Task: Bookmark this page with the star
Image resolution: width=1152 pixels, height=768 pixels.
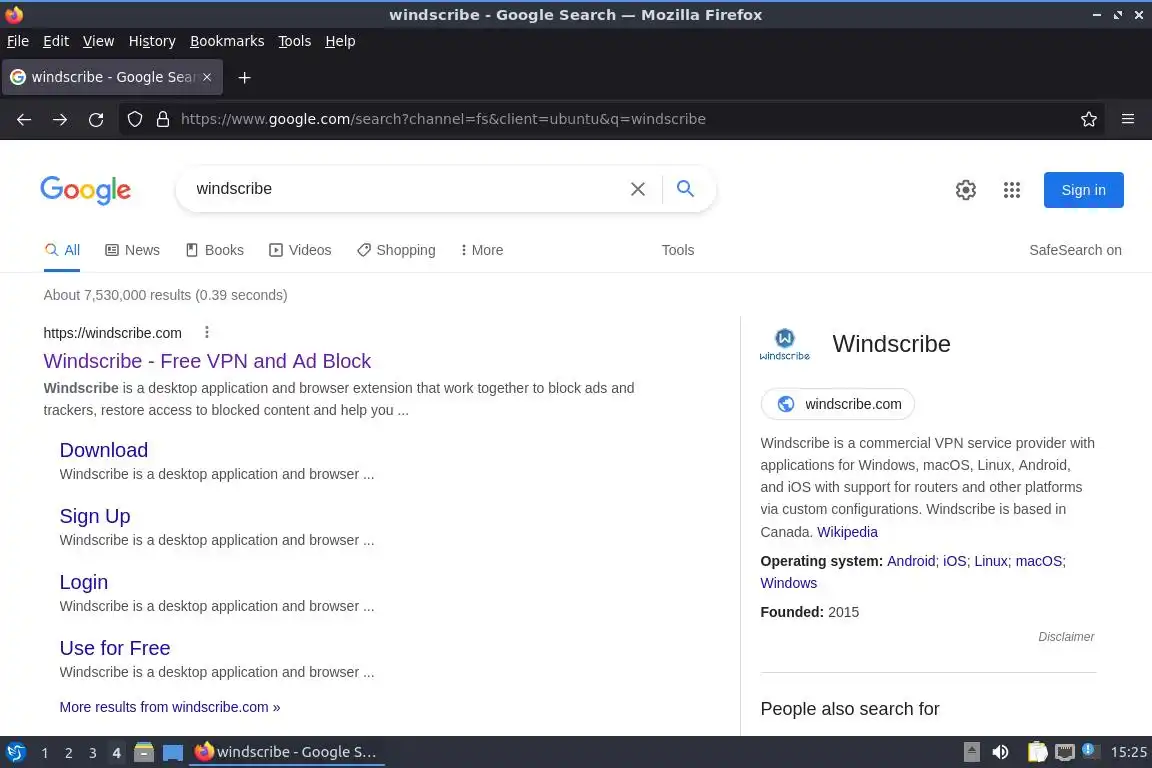Action: 1089,119
